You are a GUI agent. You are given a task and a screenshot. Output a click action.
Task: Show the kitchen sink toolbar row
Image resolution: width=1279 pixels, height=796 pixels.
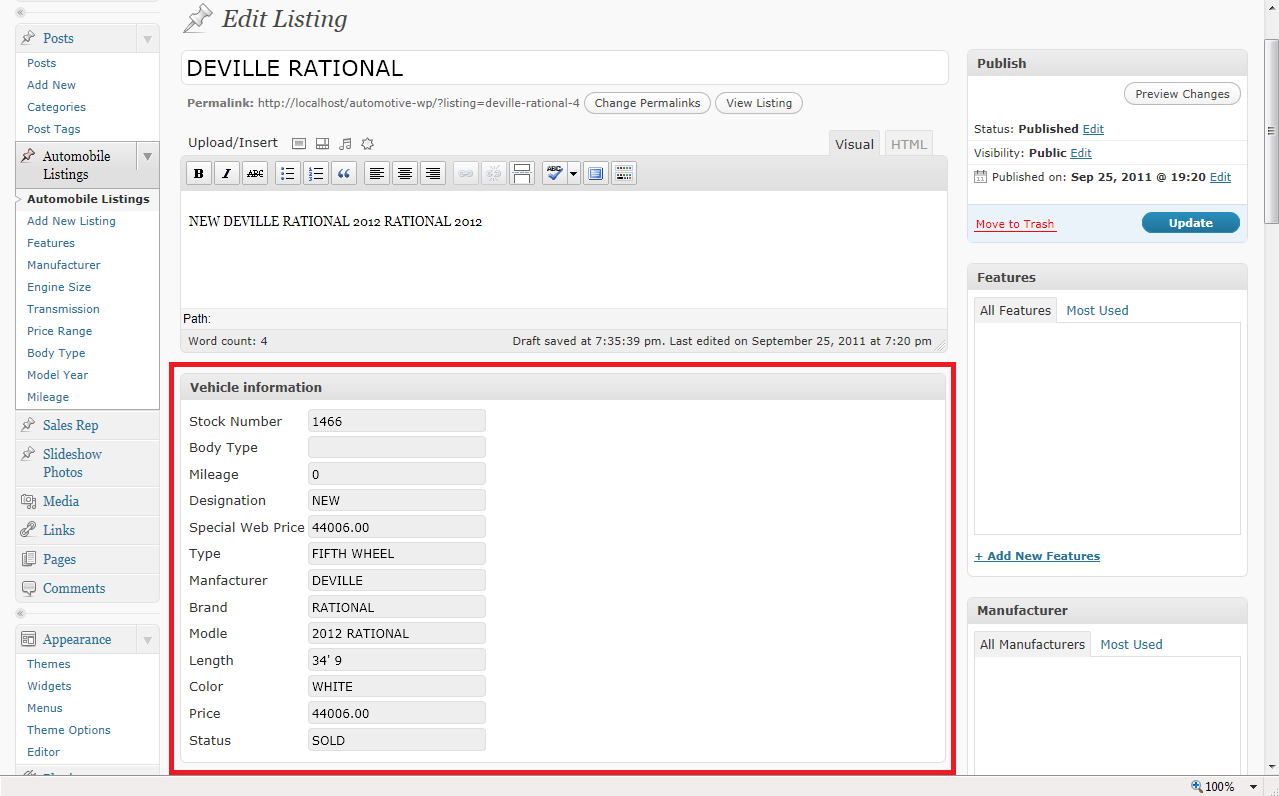tap(624, 174)
